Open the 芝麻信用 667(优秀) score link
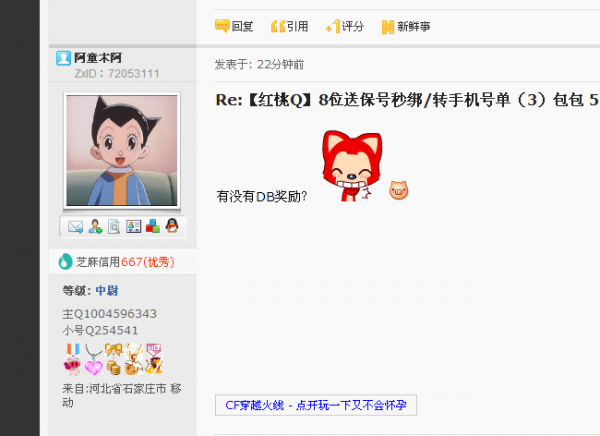This screenshot has width=600, height=436. (x=125, y=262)
